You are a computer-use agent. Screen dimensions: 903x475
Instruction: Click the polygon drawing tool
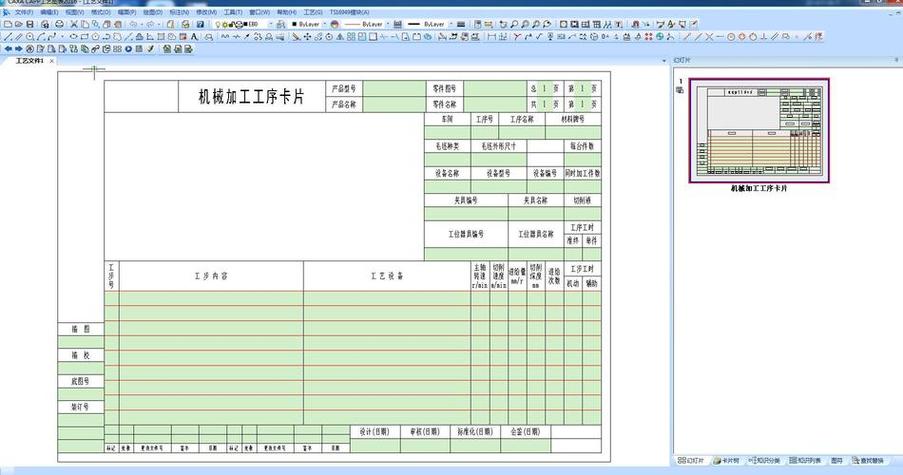click(96, 36)
